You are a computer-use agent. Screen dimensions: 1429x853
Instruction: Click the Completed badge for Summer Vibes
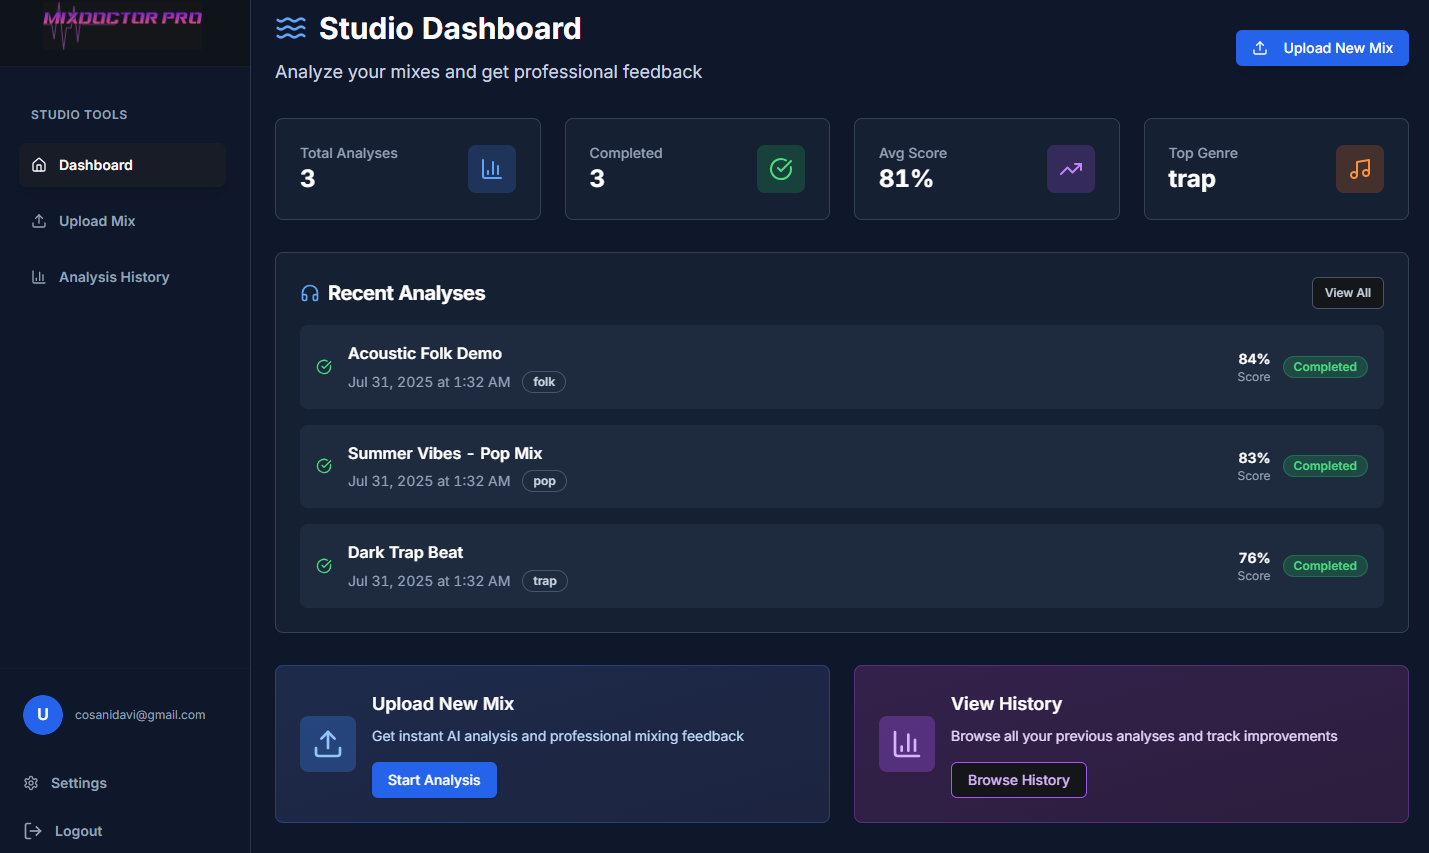tap(1325, 466)
